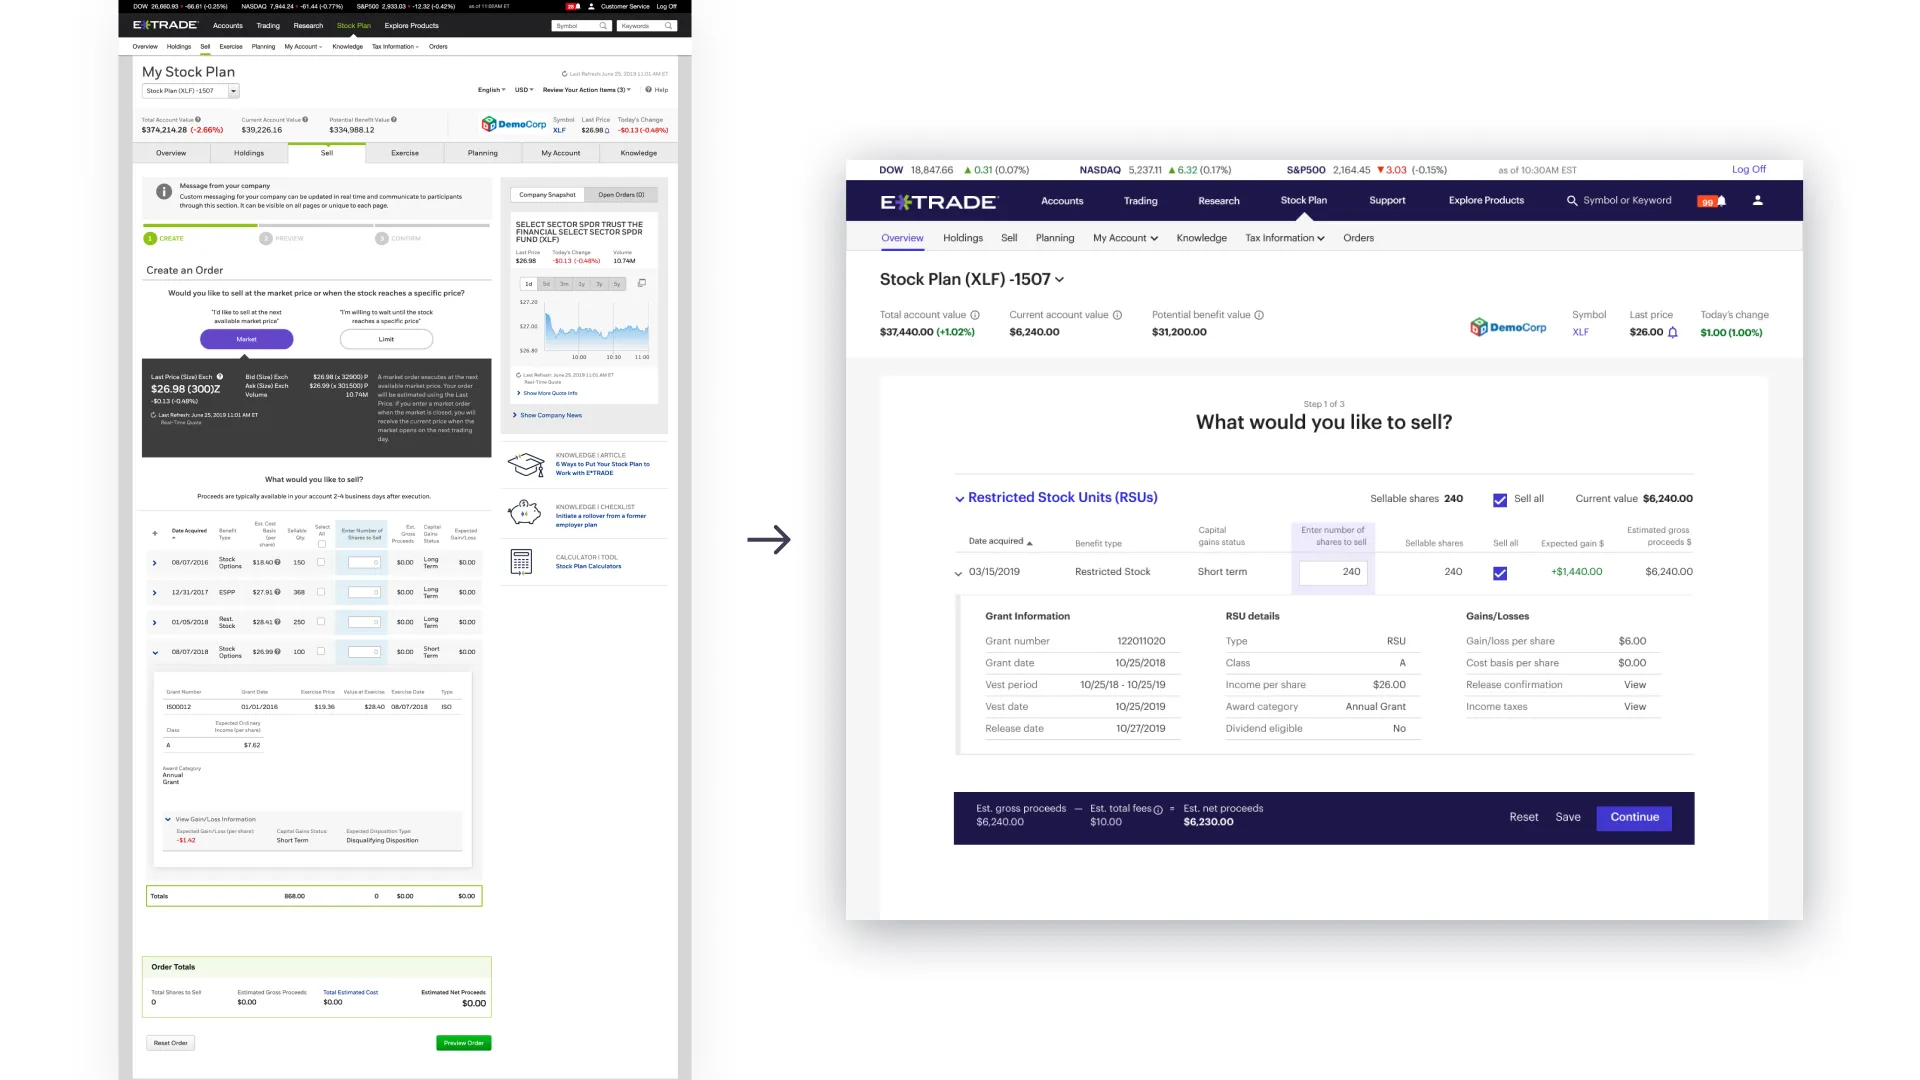1920x1080 pixels.
Task: Set price alert bell next to $26.00
Action: point(1673,333)
